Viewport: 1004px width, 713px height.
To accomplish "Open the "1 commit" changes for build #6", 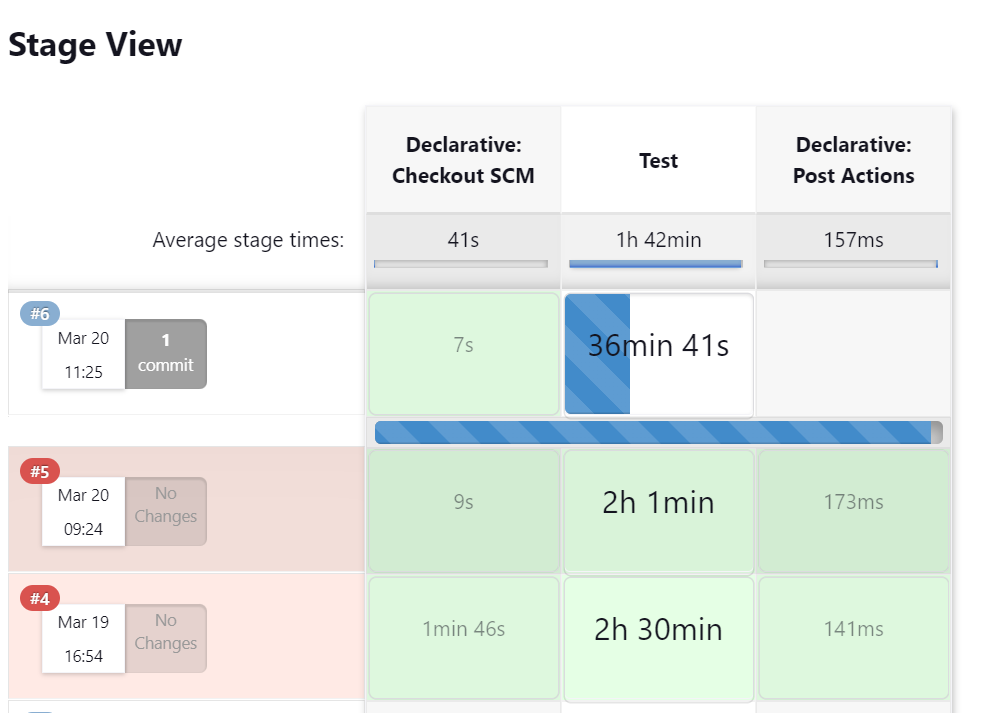I will tap(166, 354).
